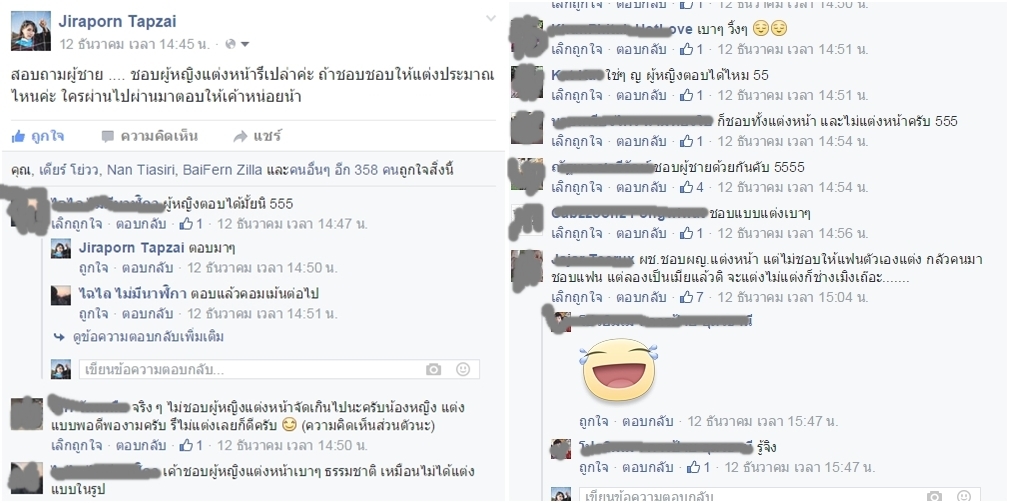
Task: Click Jiraporn Tapzai's profile picture thumbnail
Action: point(31,31)
